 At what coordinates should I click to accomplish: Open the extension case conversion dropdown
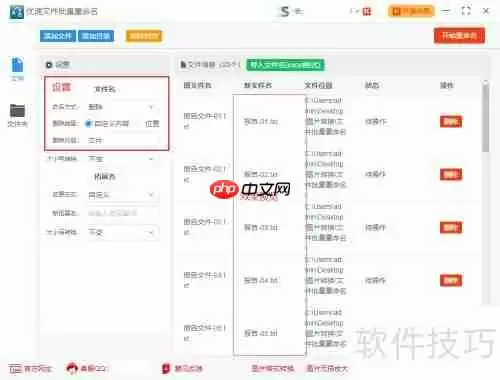tap(122, 232)
